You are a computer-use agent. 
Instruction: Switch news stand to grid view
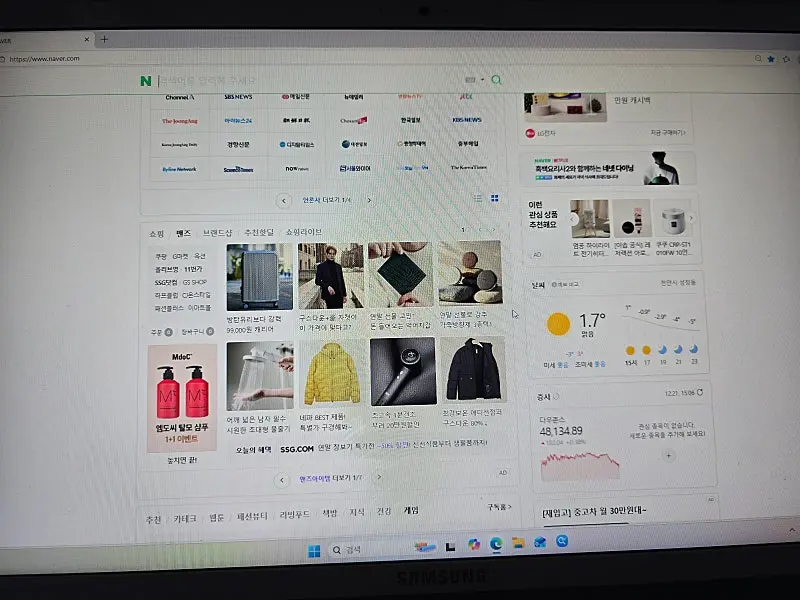[x=494, y=199]
